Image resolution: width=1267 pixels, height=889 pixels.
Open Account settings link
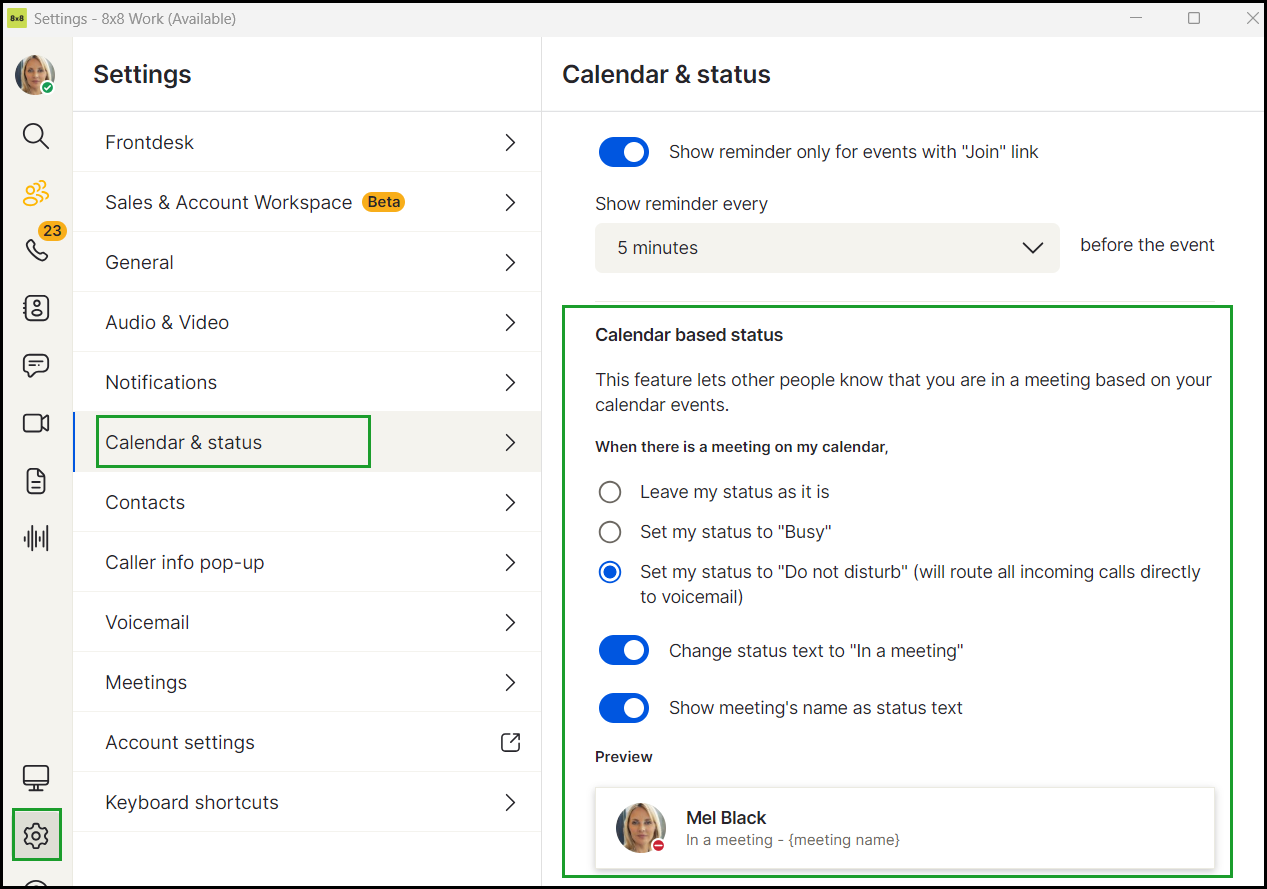(307, 742)
